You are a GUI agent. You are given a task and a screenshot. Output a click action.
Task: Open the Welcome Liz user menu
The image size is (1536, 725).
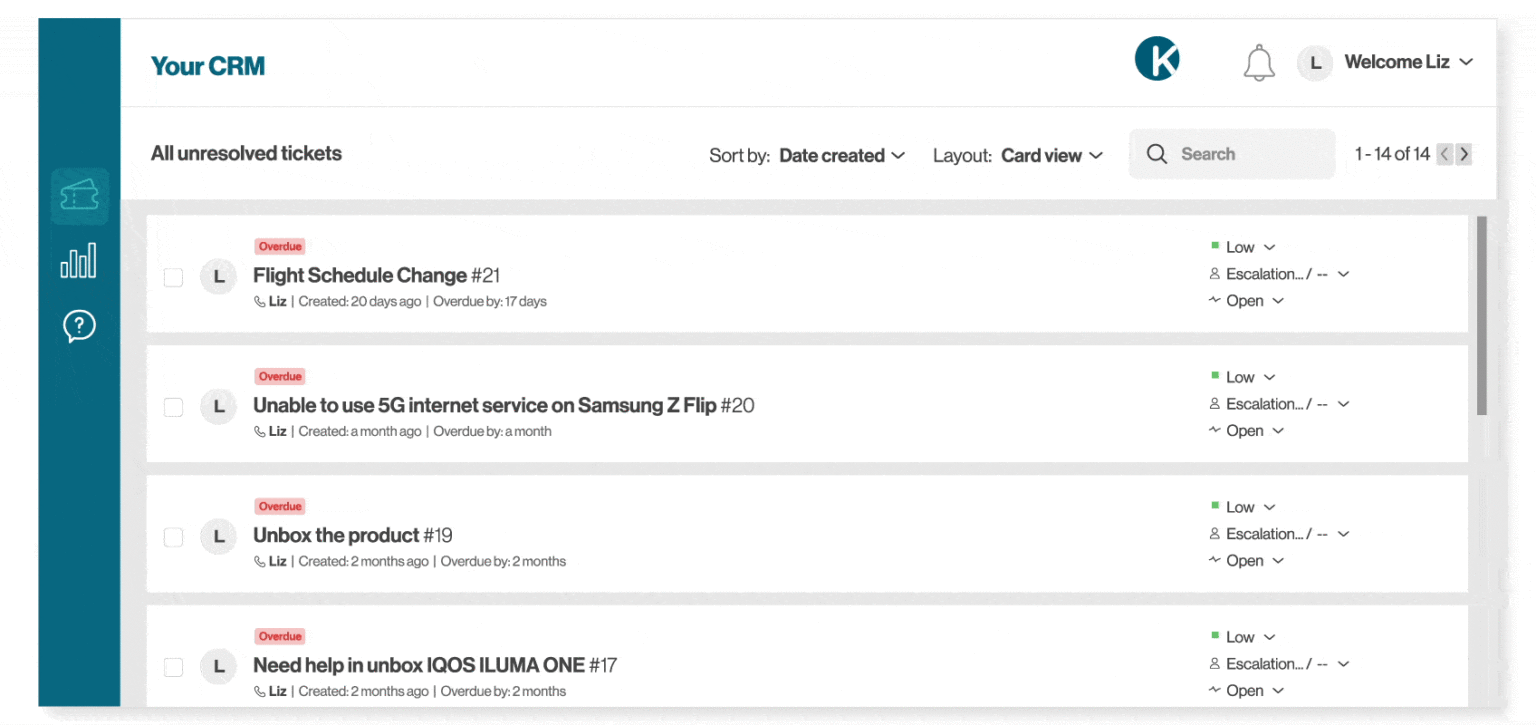point(1408,62)
